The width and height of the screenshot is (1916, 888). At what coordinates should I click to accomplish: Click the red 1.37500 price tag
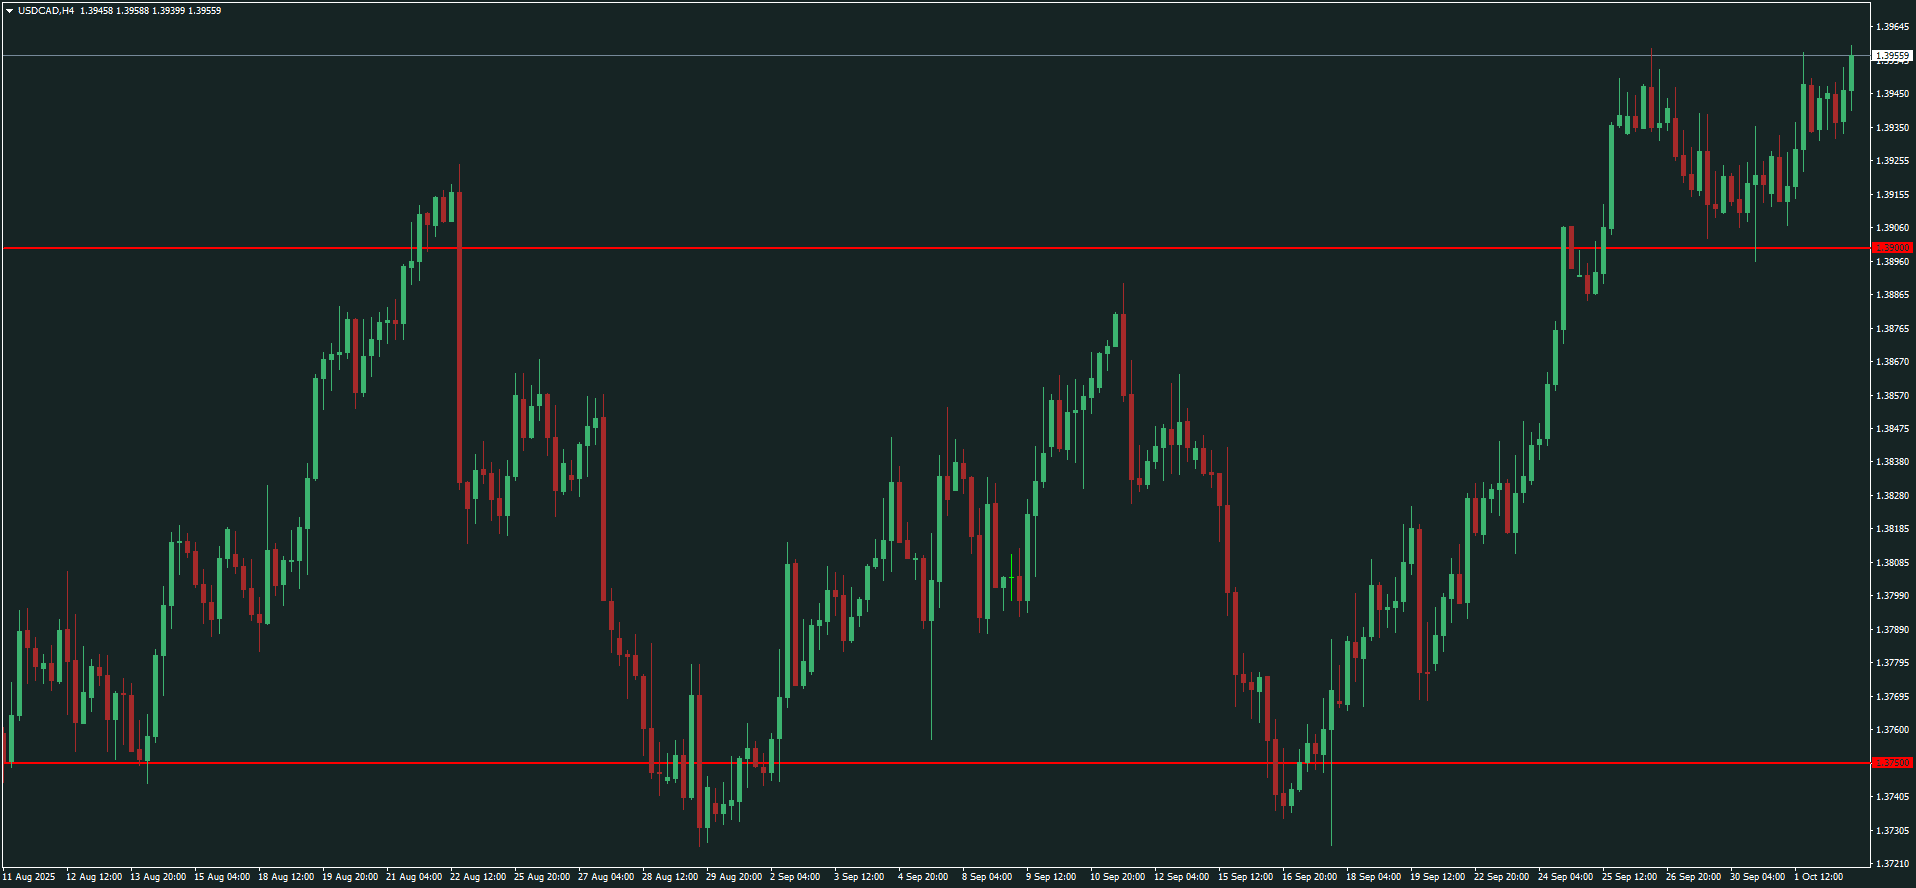[x=1891, y=763]
